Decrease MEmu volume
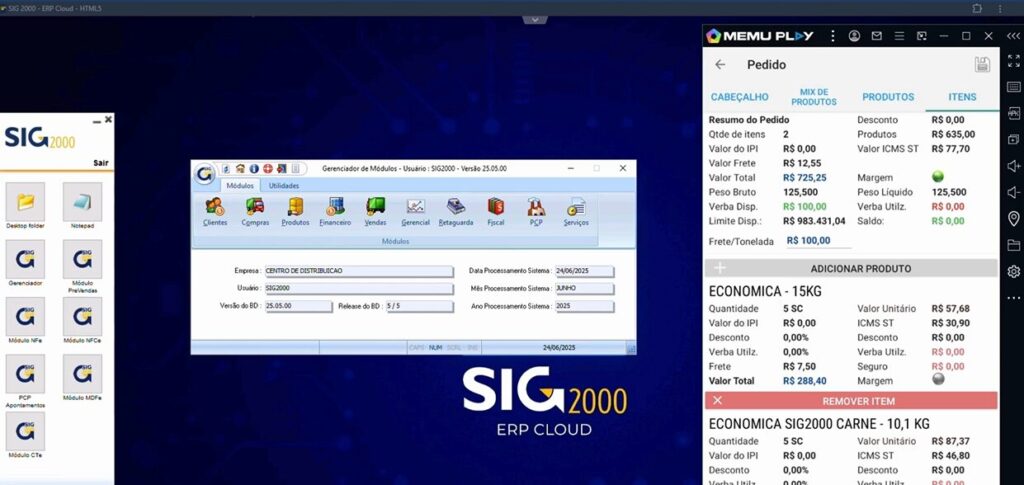1024x485 pixels. [1014, 192]
